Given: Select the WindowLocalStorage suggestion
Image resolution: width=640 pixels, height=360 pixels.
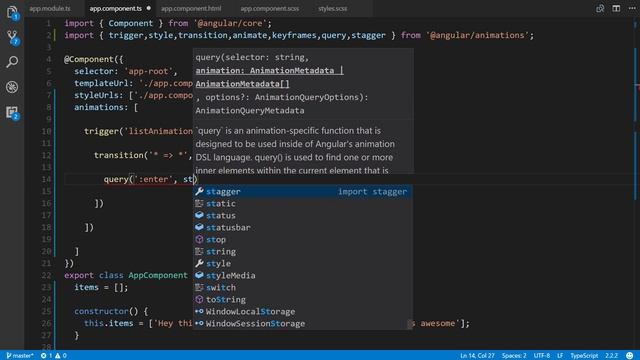Looking at the screenshot, I should click(302, 311).
